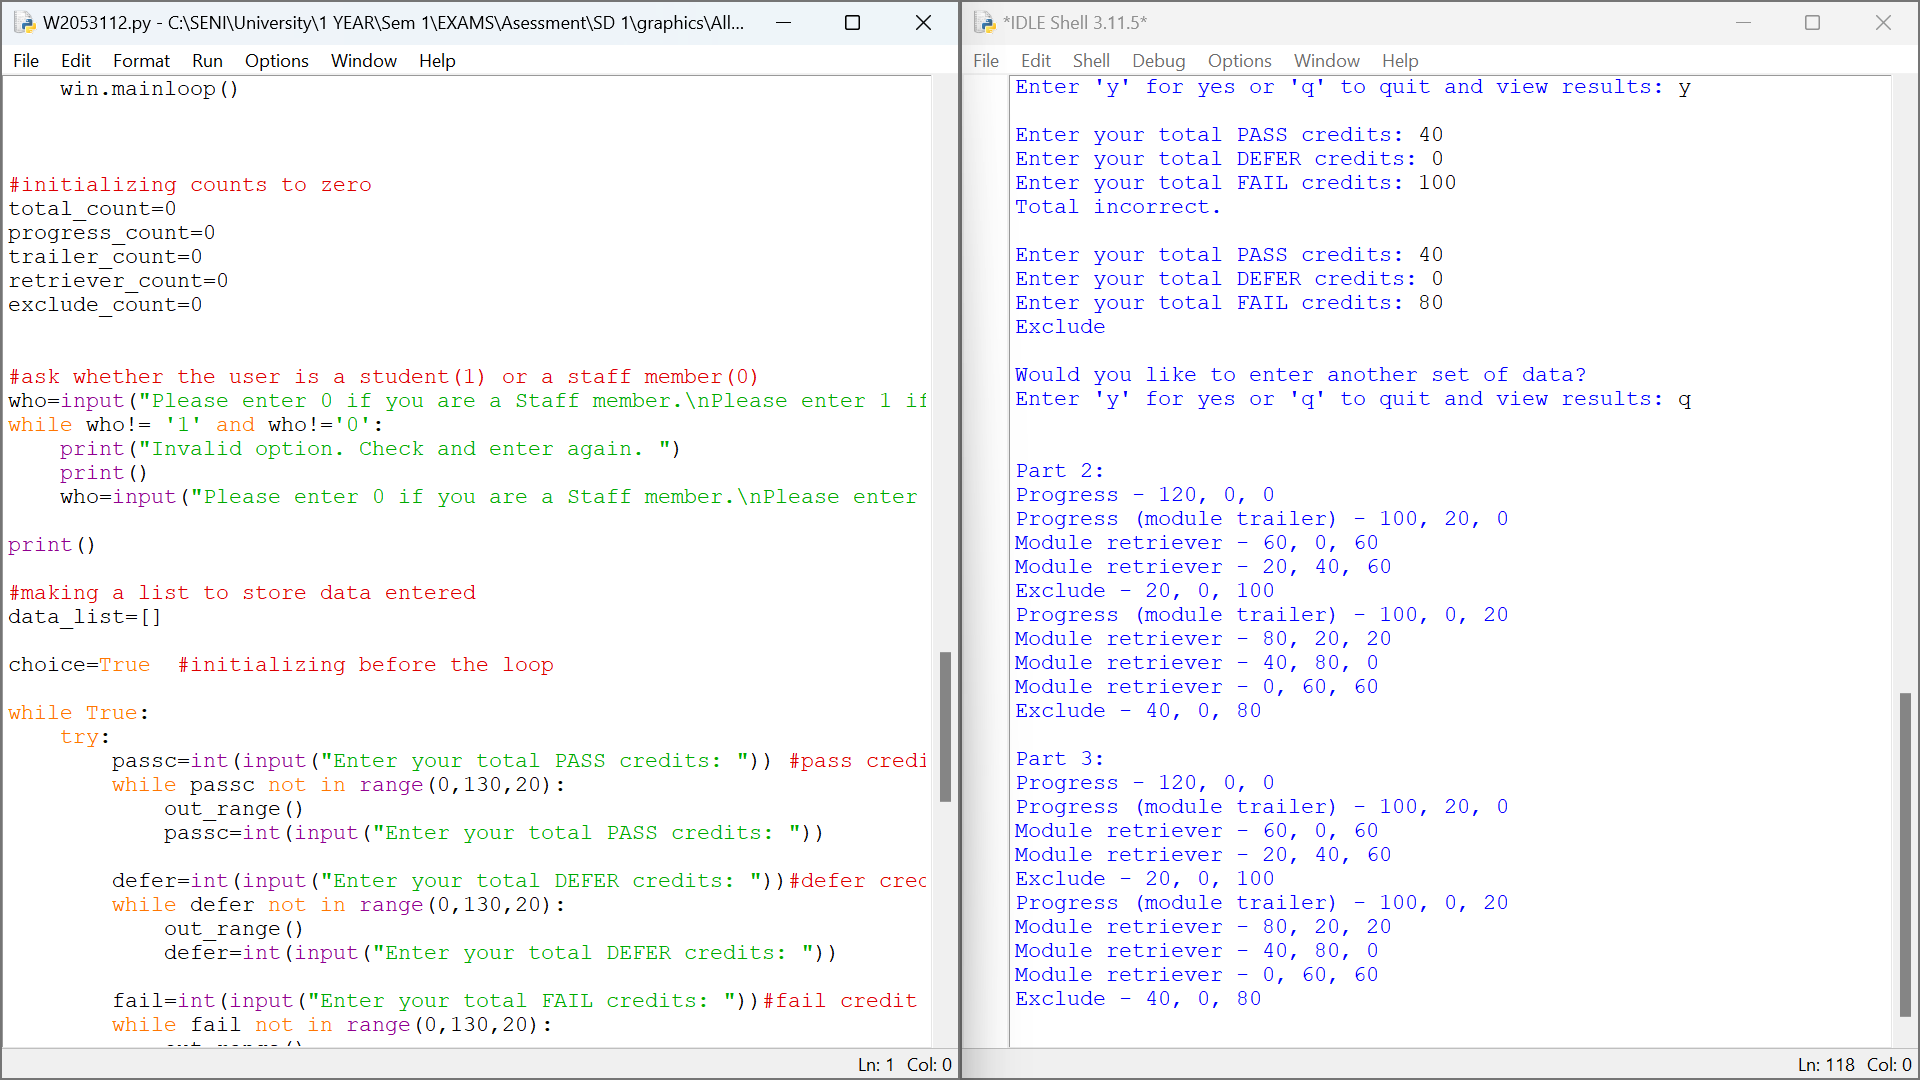Click 'Would you like to enter another set of data?'
The image size is (1920, 1080).
click(1301, 375)
